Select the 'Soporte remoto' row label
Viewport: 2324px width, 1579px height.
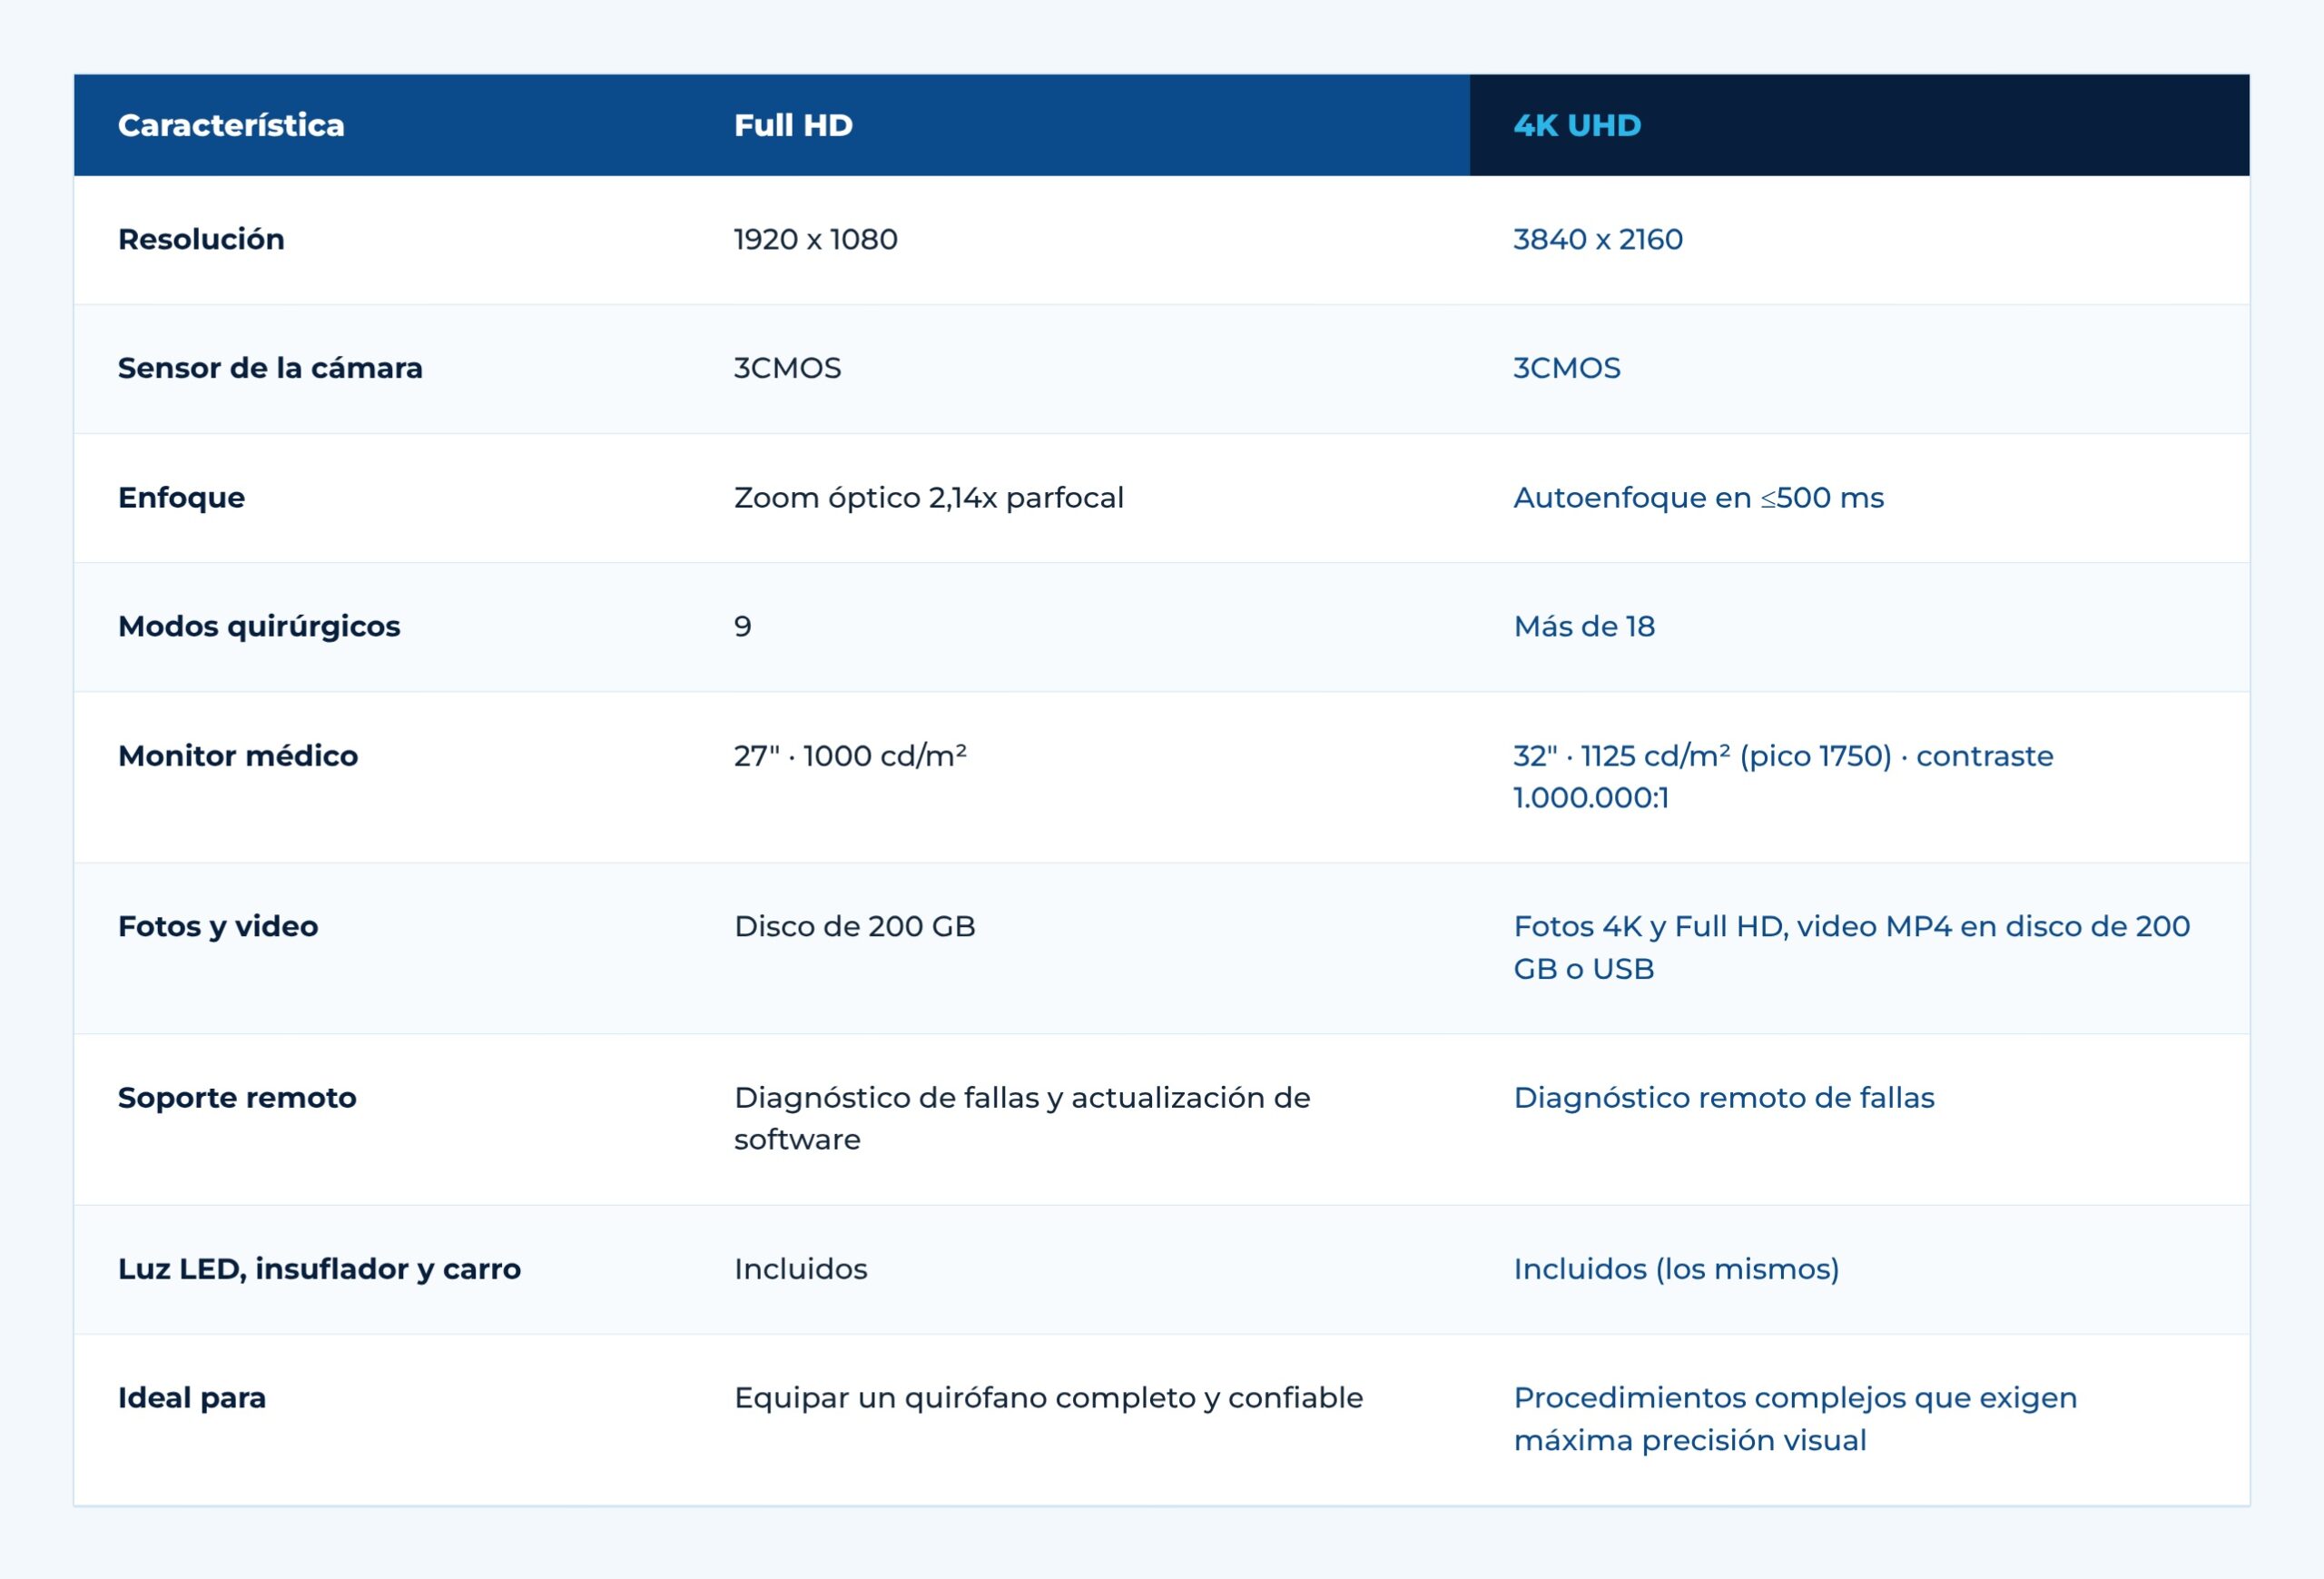(x=237, y=1097)
